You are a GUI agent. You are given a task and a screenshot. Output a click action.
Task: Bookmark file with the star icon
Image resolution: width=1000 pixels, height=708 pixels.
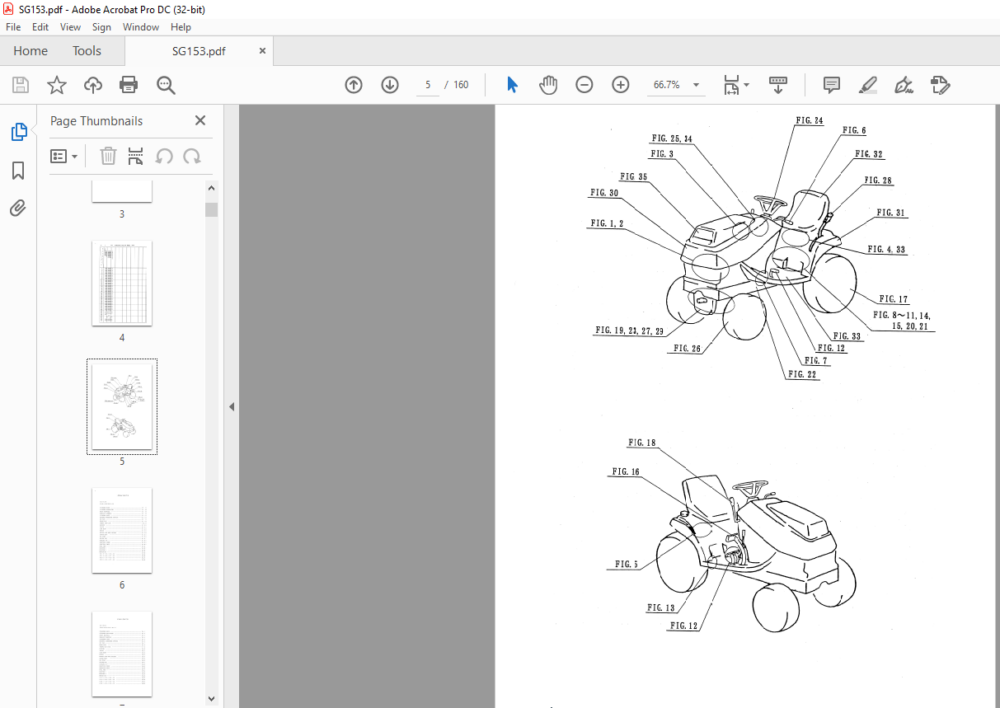click(57, 85)
